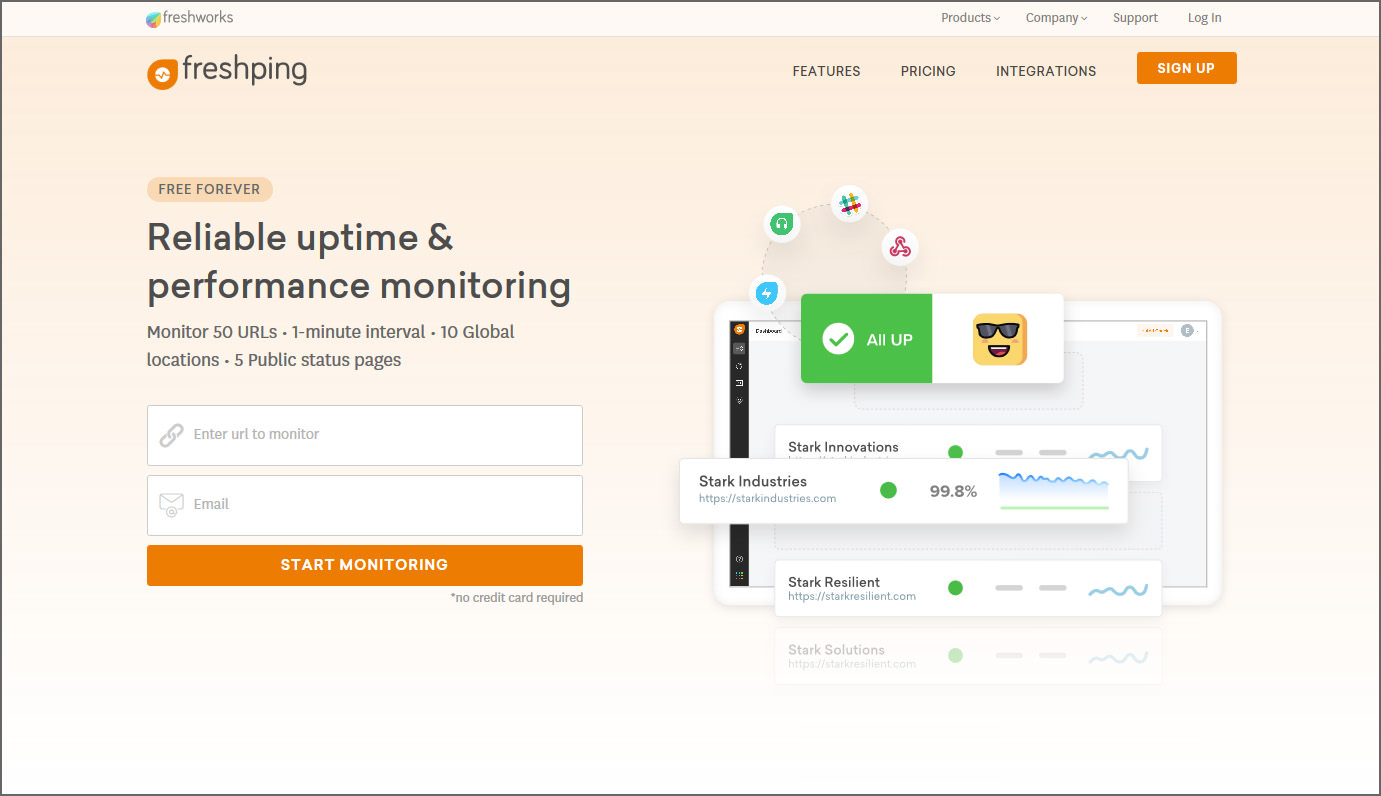This screenshot has height=796, width=1381.
Task: Focus the 'Enter url to monitor' field
Action: coord(365,435)
